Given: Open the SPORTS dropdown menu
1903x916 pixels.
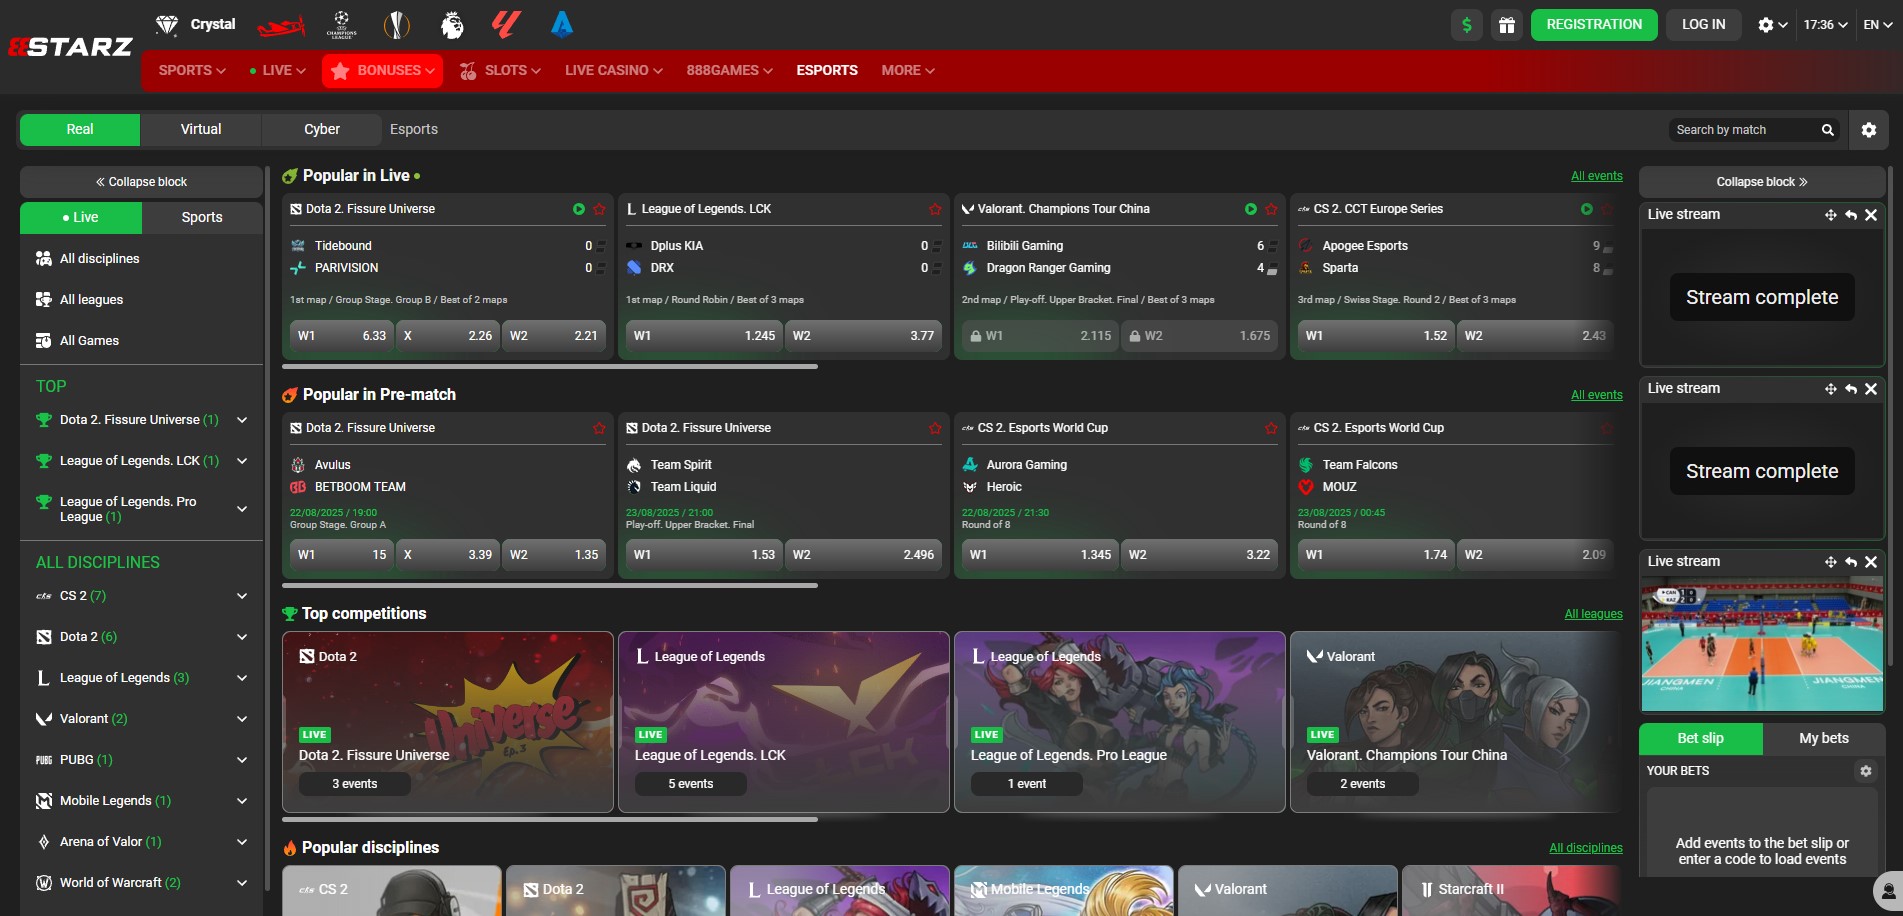Looking at the screenshot, I should click(x=192, y=71).
